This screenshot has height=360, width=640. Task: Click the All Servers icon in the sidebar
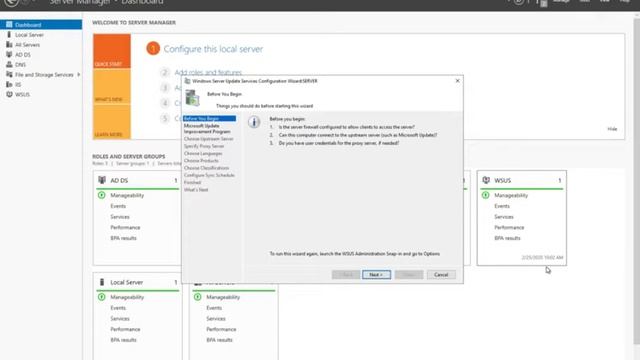point(9,44)
